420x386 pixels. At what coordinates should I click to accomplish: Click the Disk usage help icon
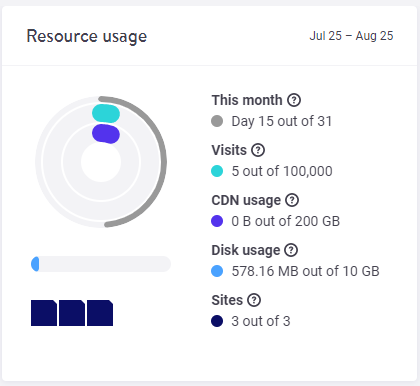click(x=291, y=250)
